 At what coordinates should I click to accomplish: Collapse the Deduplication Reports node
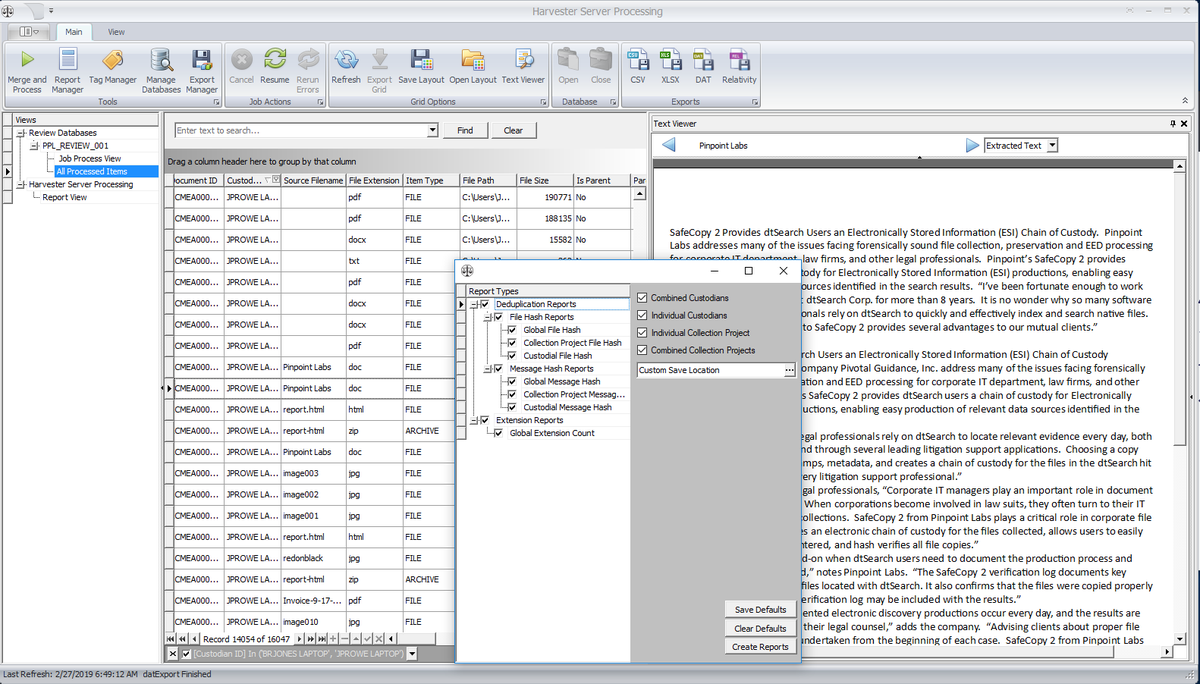click(x=474, y=304)
